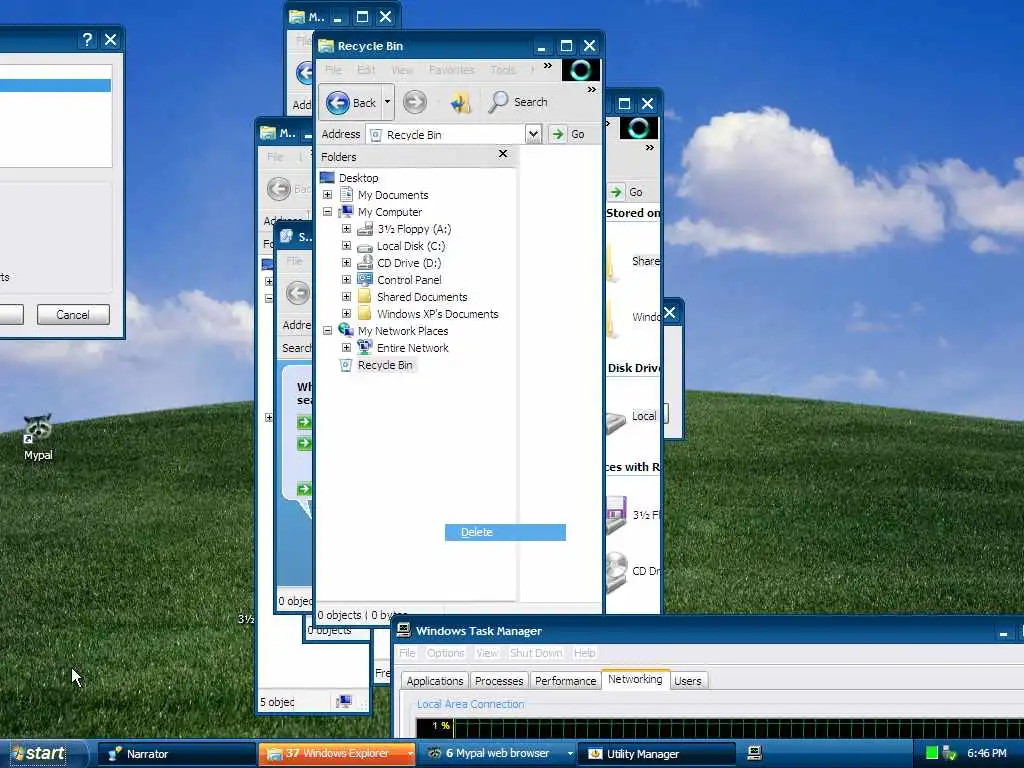Select Recycle Bin in folder tree
Screen dimensions: 1024x768
385,365
